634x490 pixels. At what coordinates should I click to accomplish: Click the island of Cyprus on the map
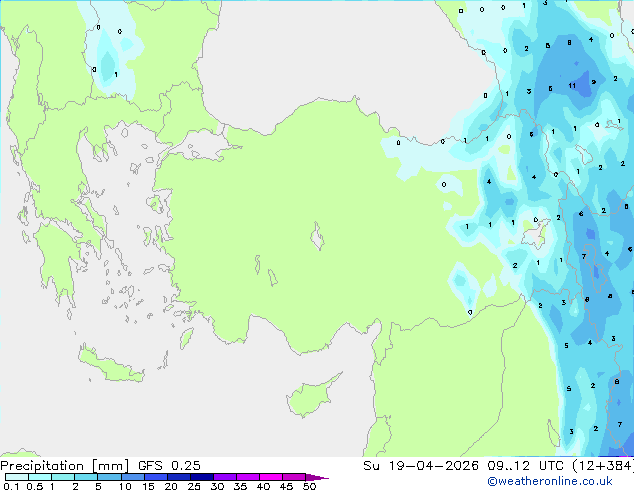coord(311,396)
